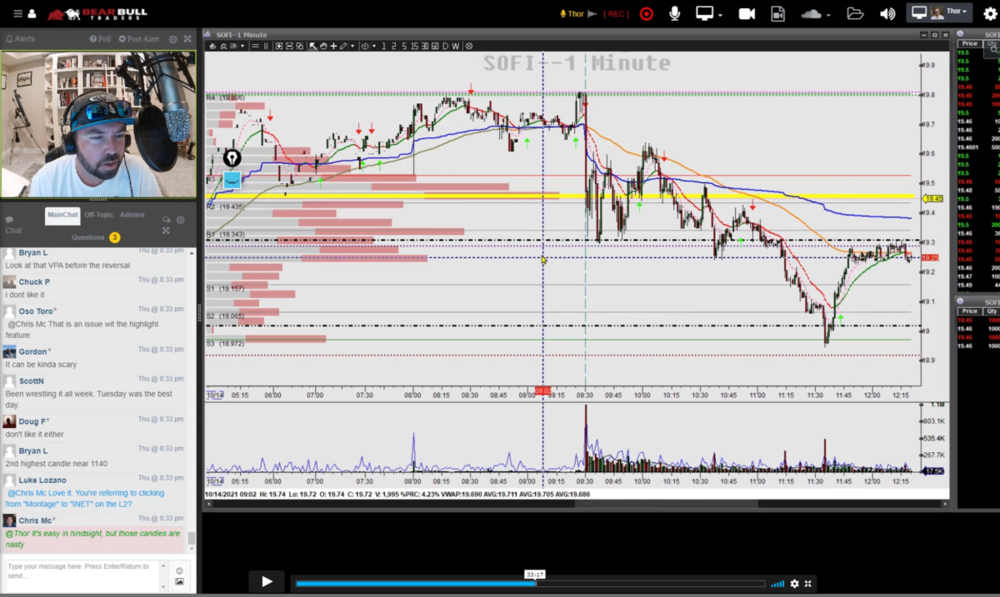
Task: Open the folder icon in top bar
Action: (x=855, y=13)
